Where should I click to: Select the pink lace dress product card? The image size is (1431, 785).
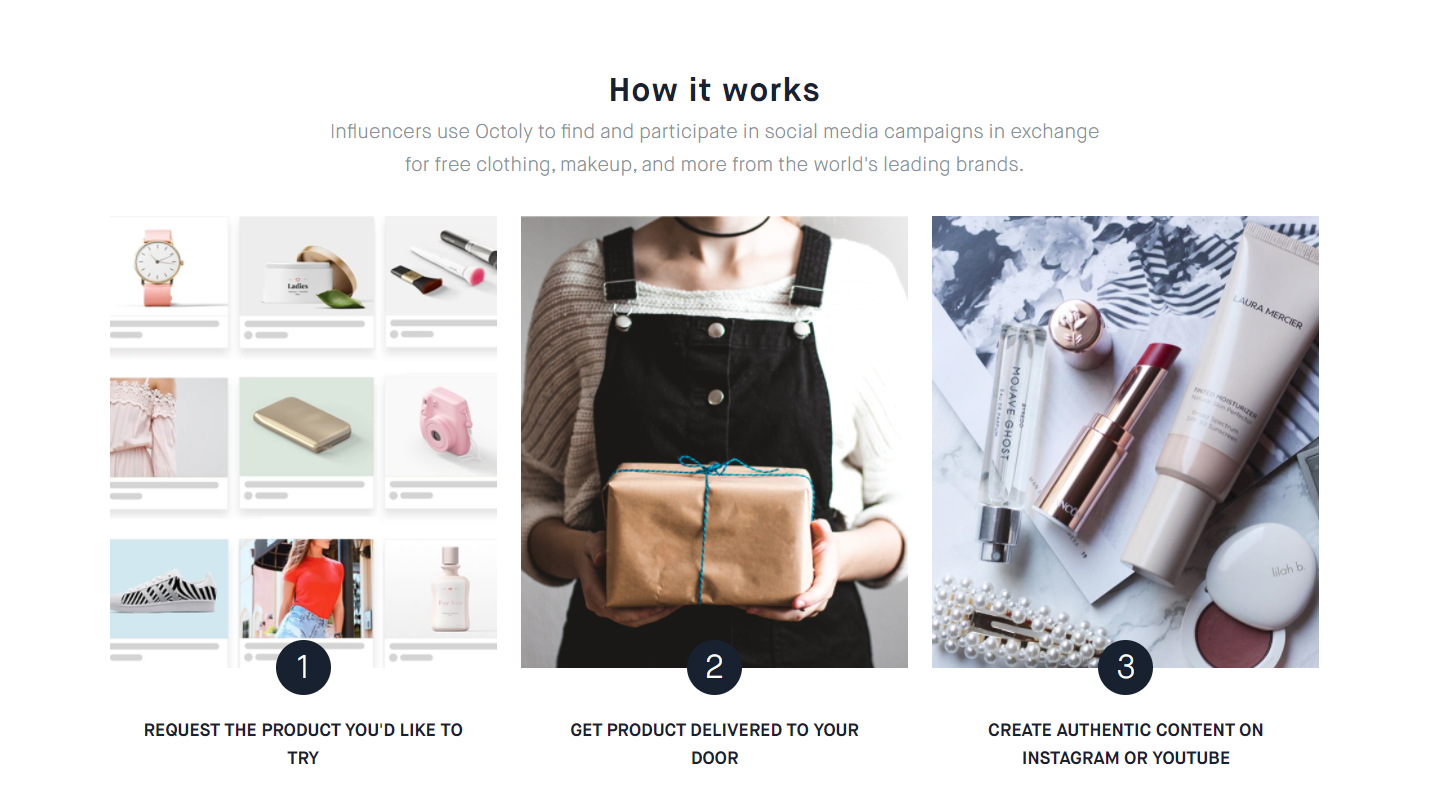[x=169, y=442]
